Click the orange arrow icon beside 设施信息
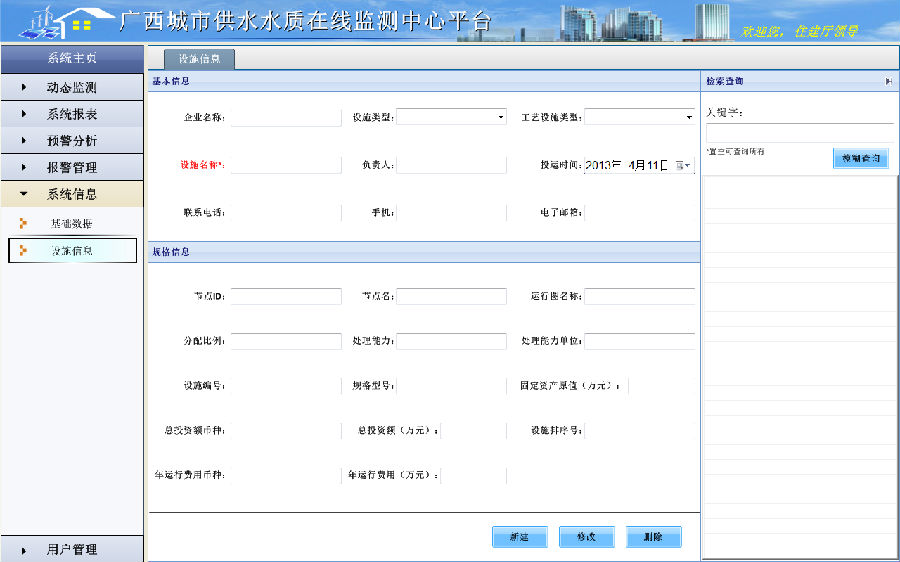The image size is (900, 562). pos(23,250)
